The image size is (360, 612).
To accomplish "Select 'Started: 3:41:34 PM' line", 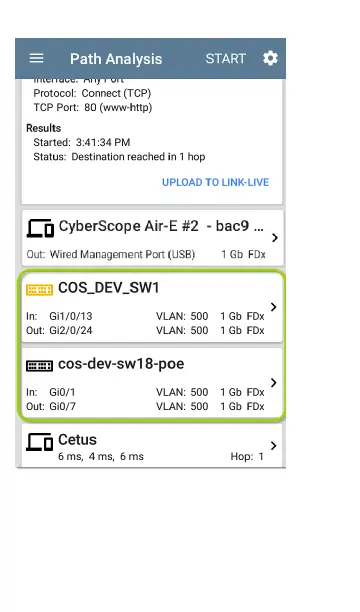I will (82, 142).
